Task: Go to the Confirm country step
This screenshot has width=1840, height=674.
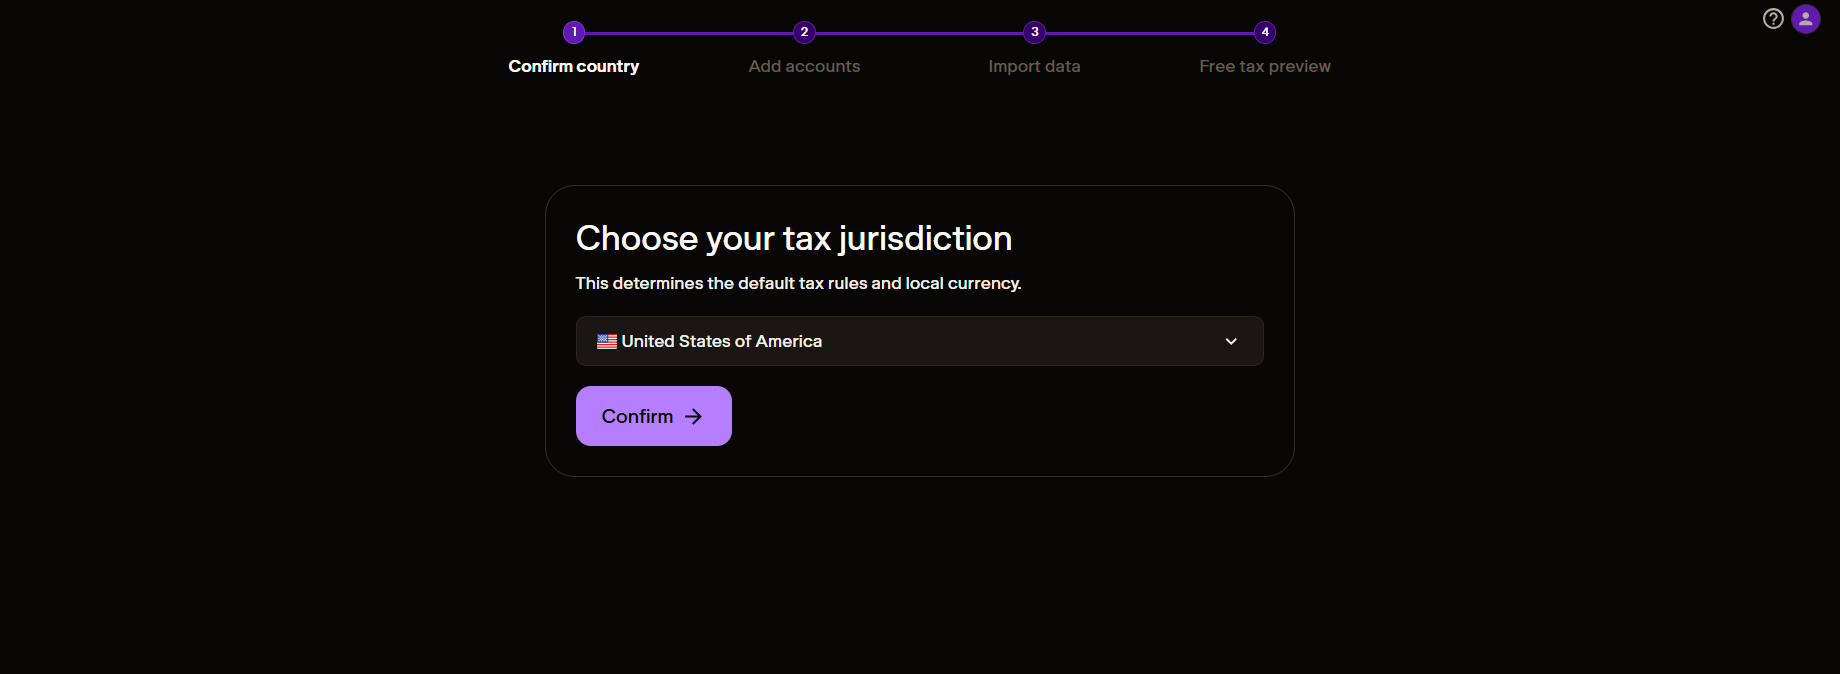Action: (573, 66)
